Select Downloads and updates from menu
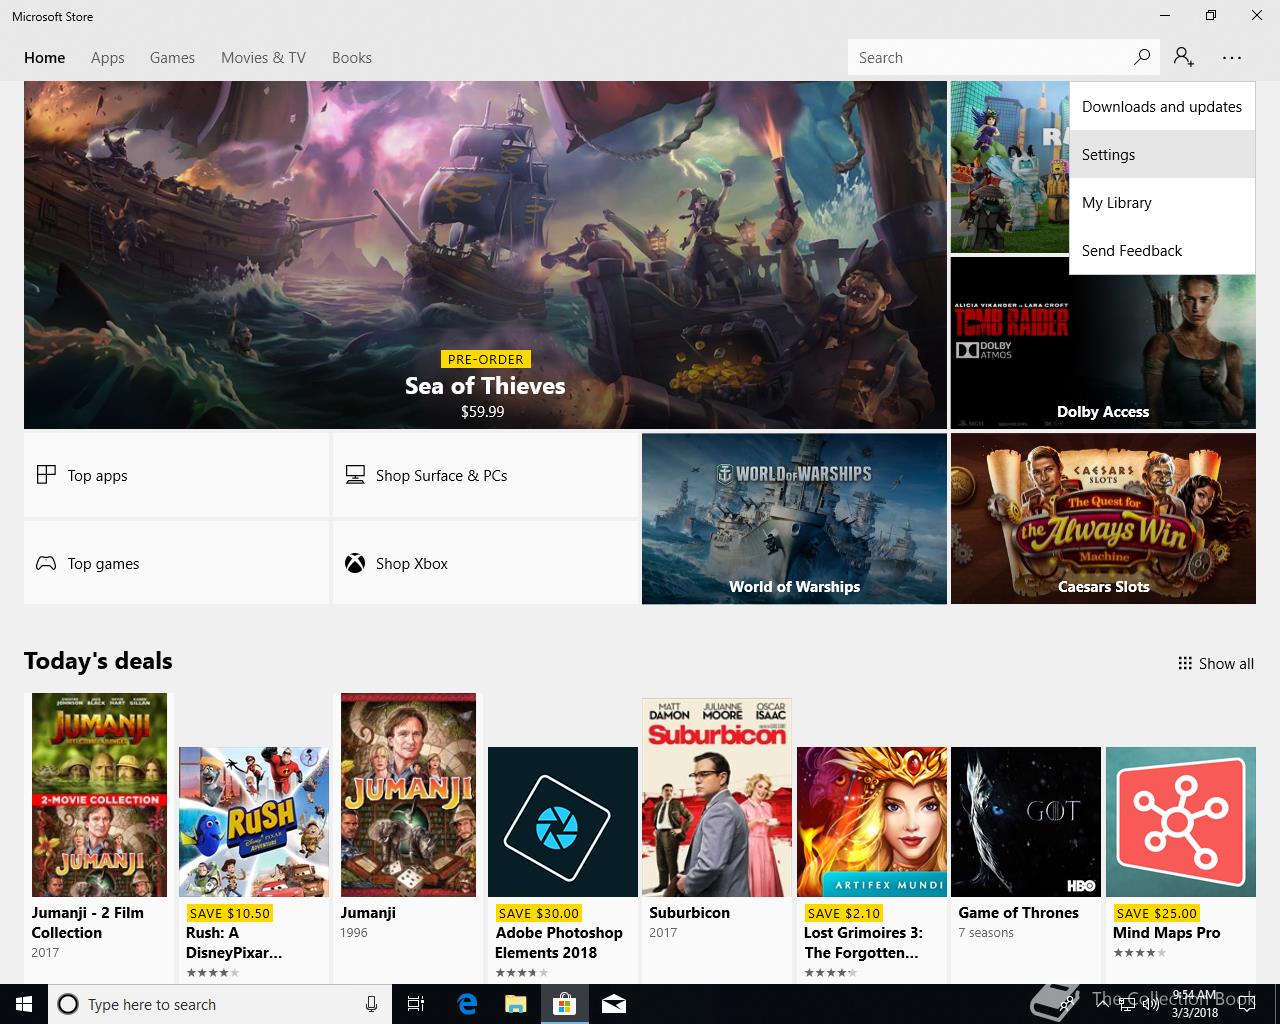The image size is (1280, 1024). [x=1162, y=107]
